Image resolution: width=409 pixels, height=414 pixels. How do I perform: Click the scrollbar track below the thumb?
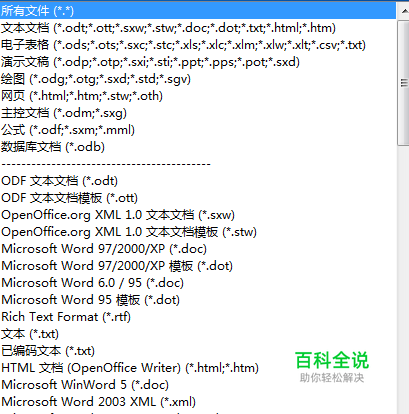tap(403, 280)
